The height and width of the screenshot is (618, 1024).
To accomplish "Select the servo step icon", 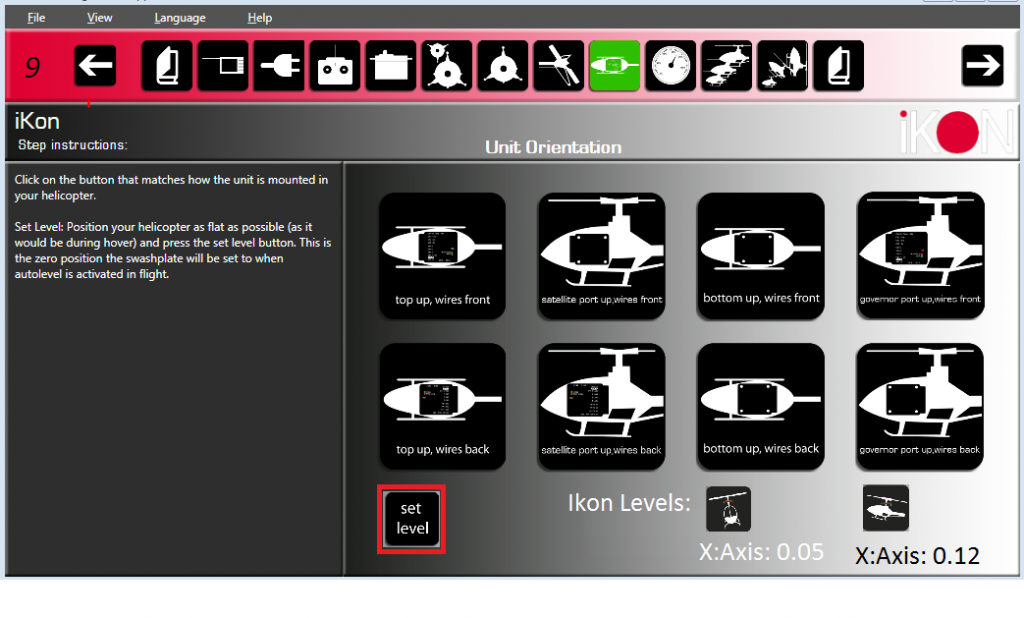I will tap(391, 65).
